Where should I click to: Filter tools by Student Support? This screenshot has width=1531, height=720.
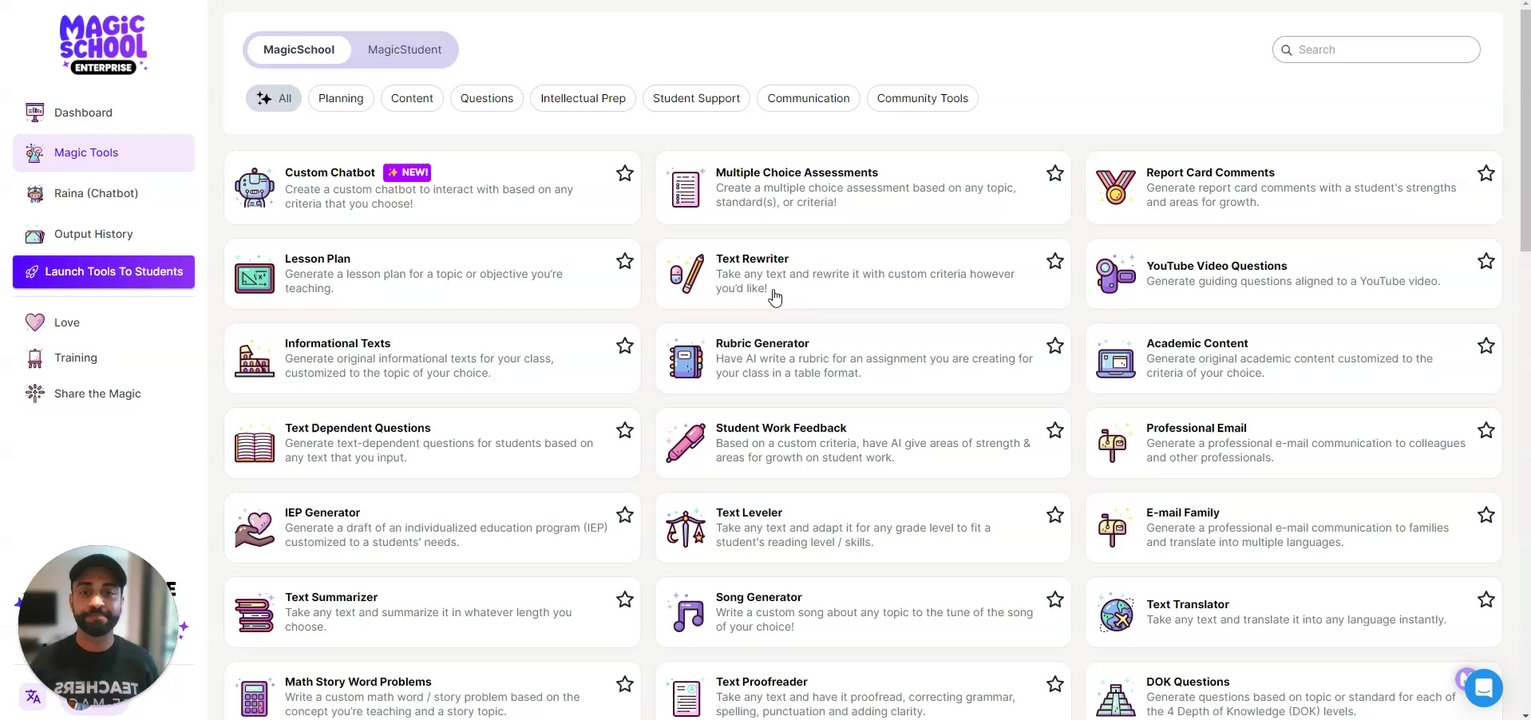pyautogui.click(x=696, y=98)
